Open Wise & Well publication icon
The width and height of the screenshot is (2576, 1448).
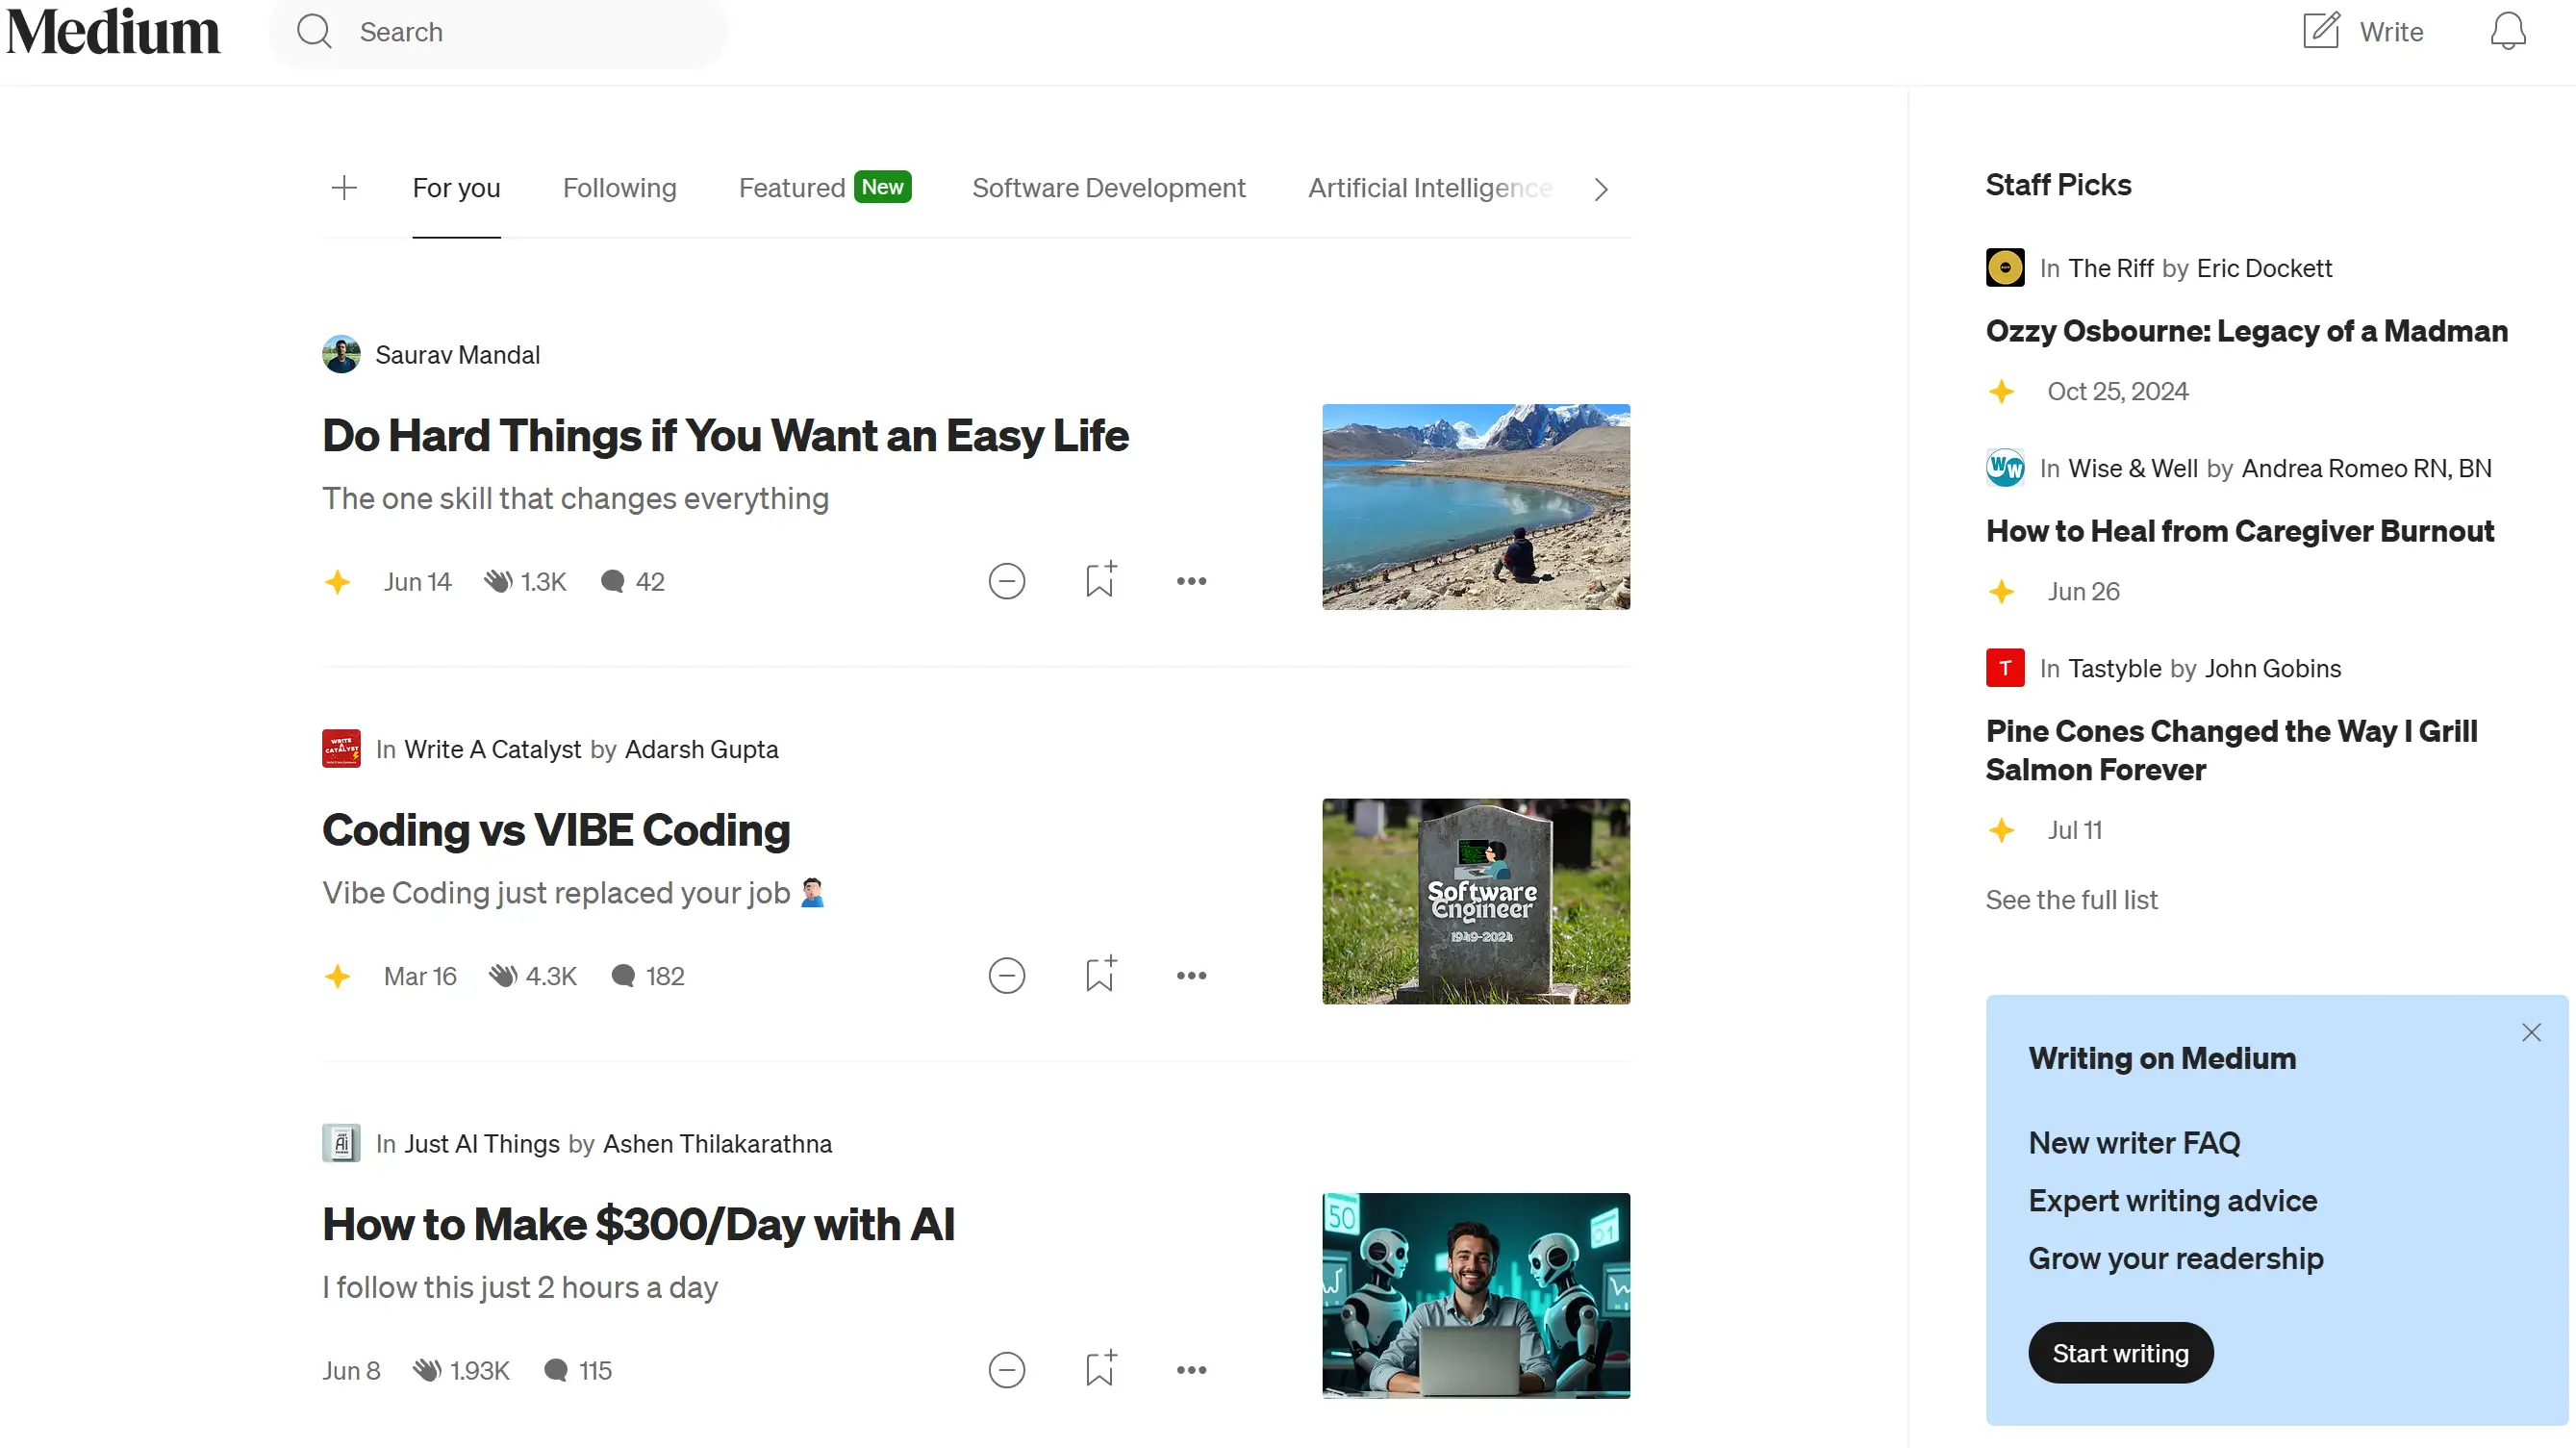(2004, 468)
